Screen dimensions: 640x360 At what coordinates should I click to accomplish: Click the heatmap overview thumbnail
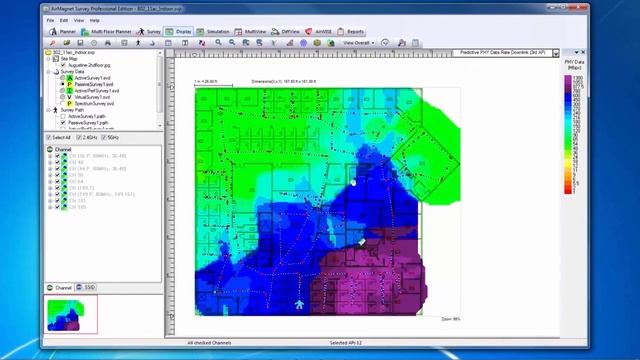(71, 314)
